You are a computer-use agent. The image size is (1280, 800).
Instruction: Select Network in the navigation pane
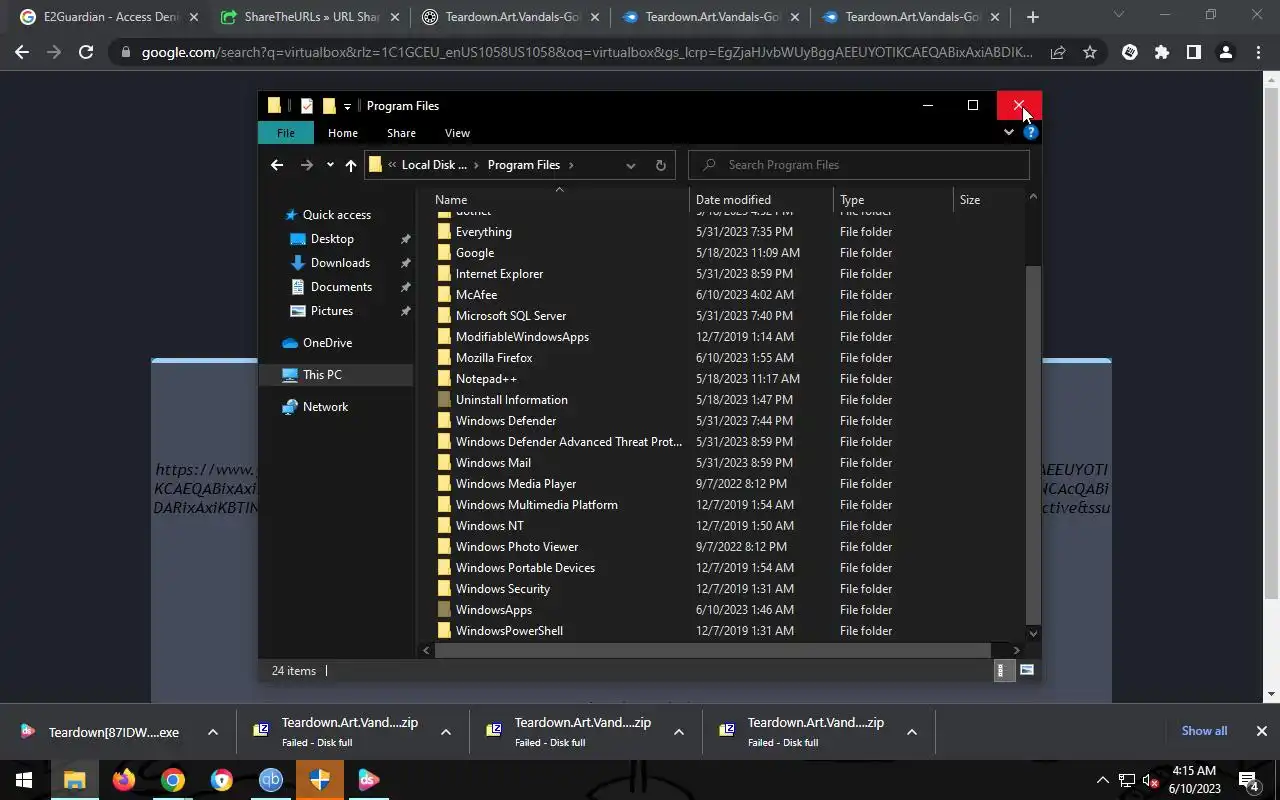pos(325,407)
